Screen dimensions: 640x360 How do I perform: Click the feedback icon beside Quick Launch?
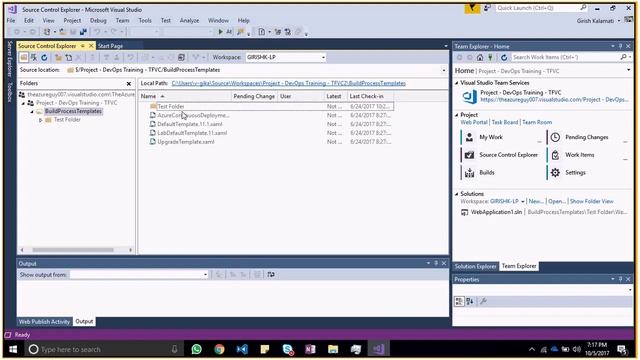click(487, 8)
